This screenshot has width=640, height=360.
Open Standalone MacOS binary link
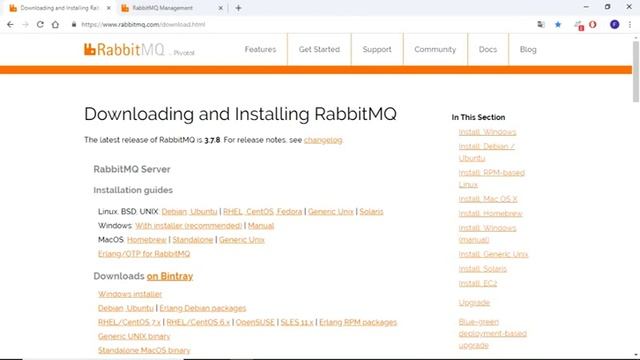[x=144, y=350]
